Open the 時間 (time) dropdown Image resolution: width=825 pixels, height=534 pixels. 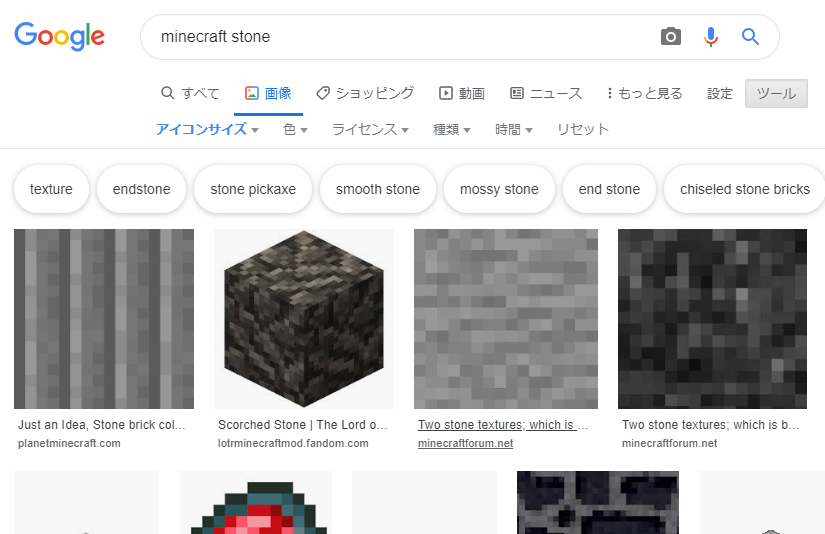514,129
